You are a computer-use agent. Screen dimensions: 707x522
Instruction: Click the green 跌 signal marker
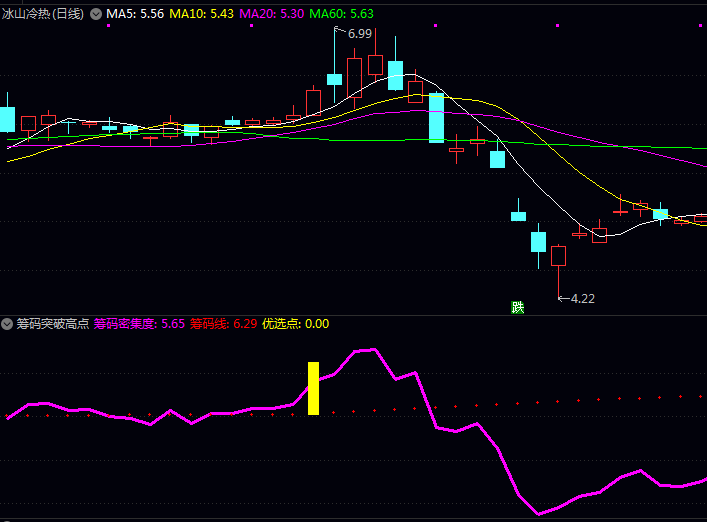coord(517,307)
